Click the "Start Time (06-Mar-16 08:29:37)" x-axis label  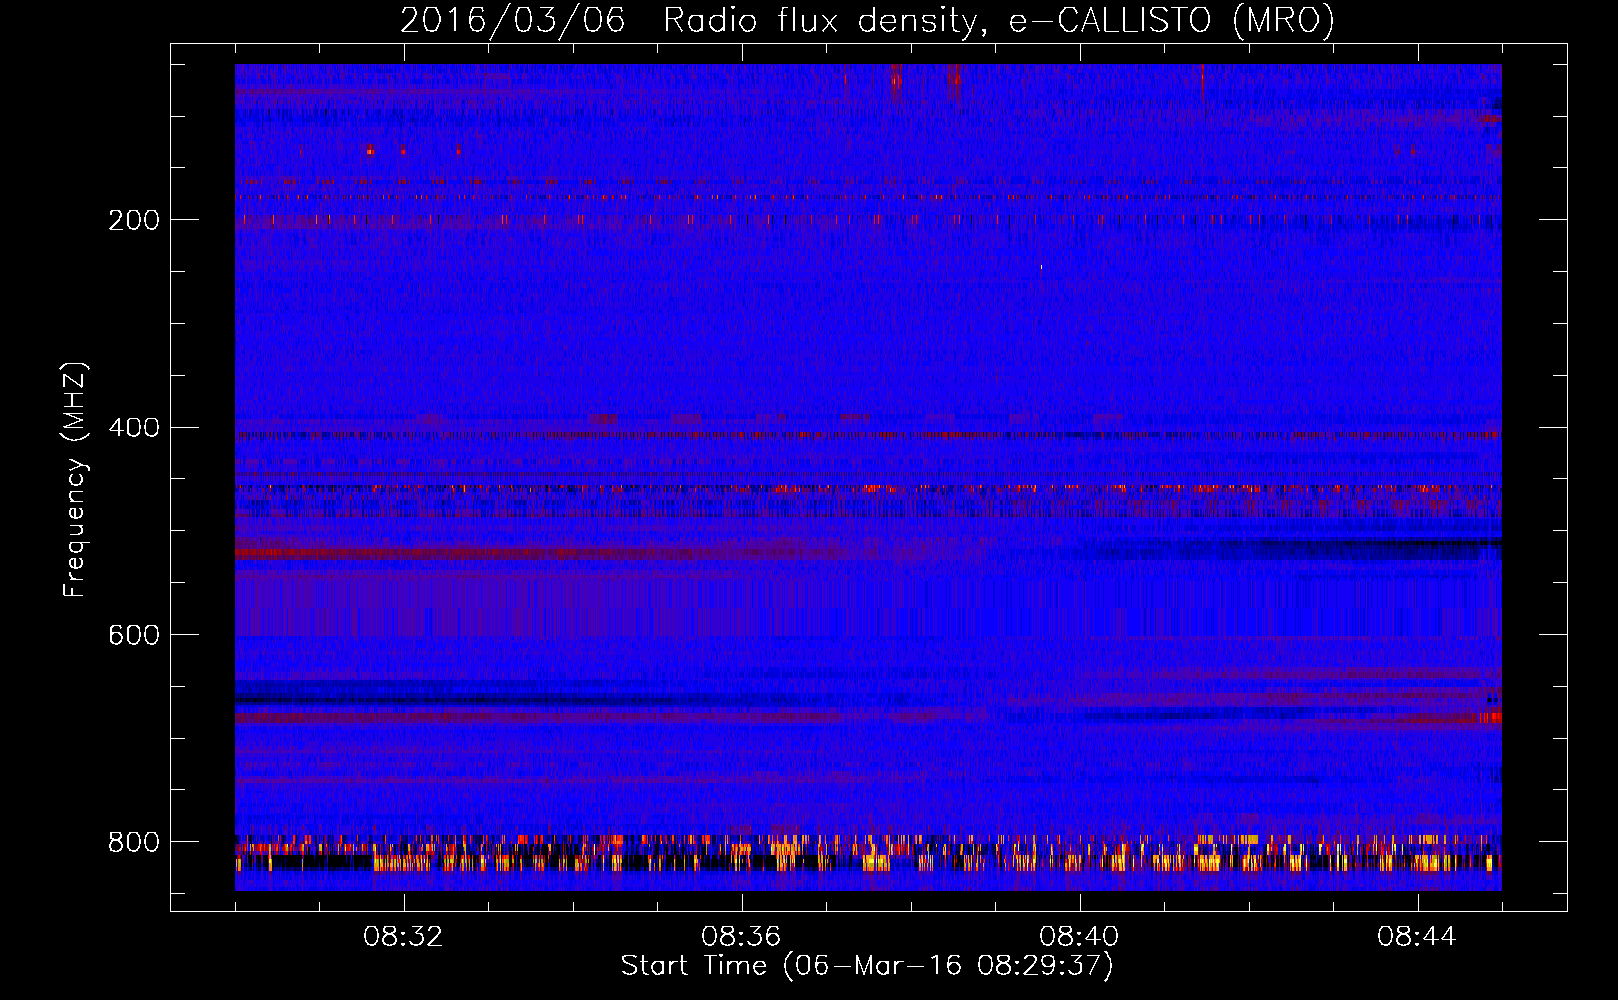click(866, 966)
